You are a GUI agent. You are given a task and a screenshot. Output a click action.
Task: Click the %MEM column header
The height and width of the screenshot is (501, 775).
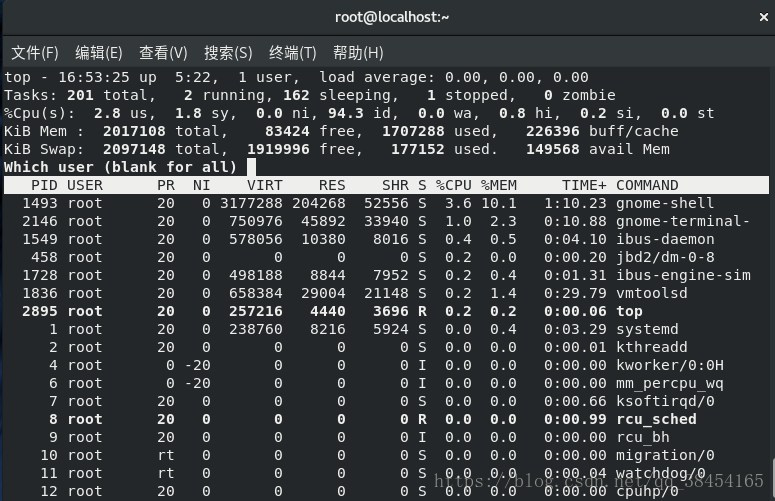click(x=498, y=185)
